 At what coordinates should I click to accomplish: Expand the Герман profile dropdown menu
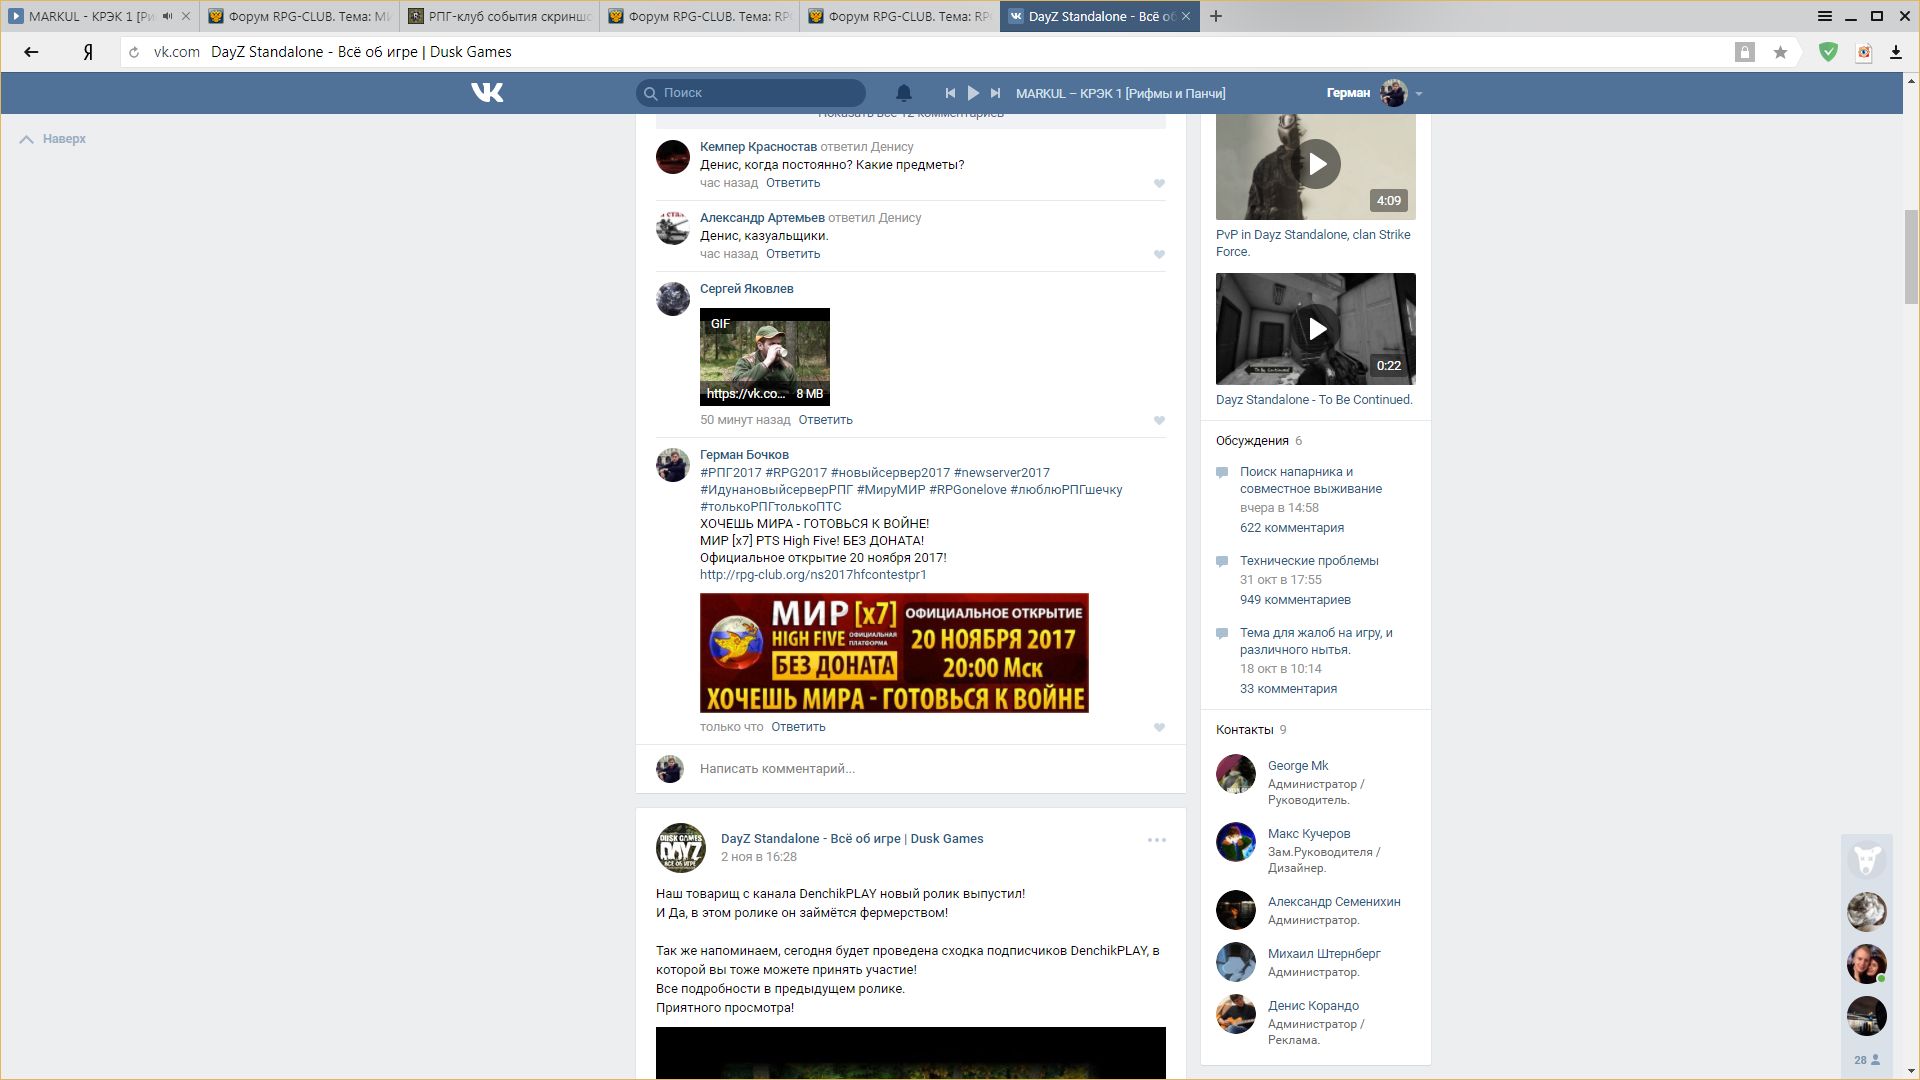click(1418, 94)
